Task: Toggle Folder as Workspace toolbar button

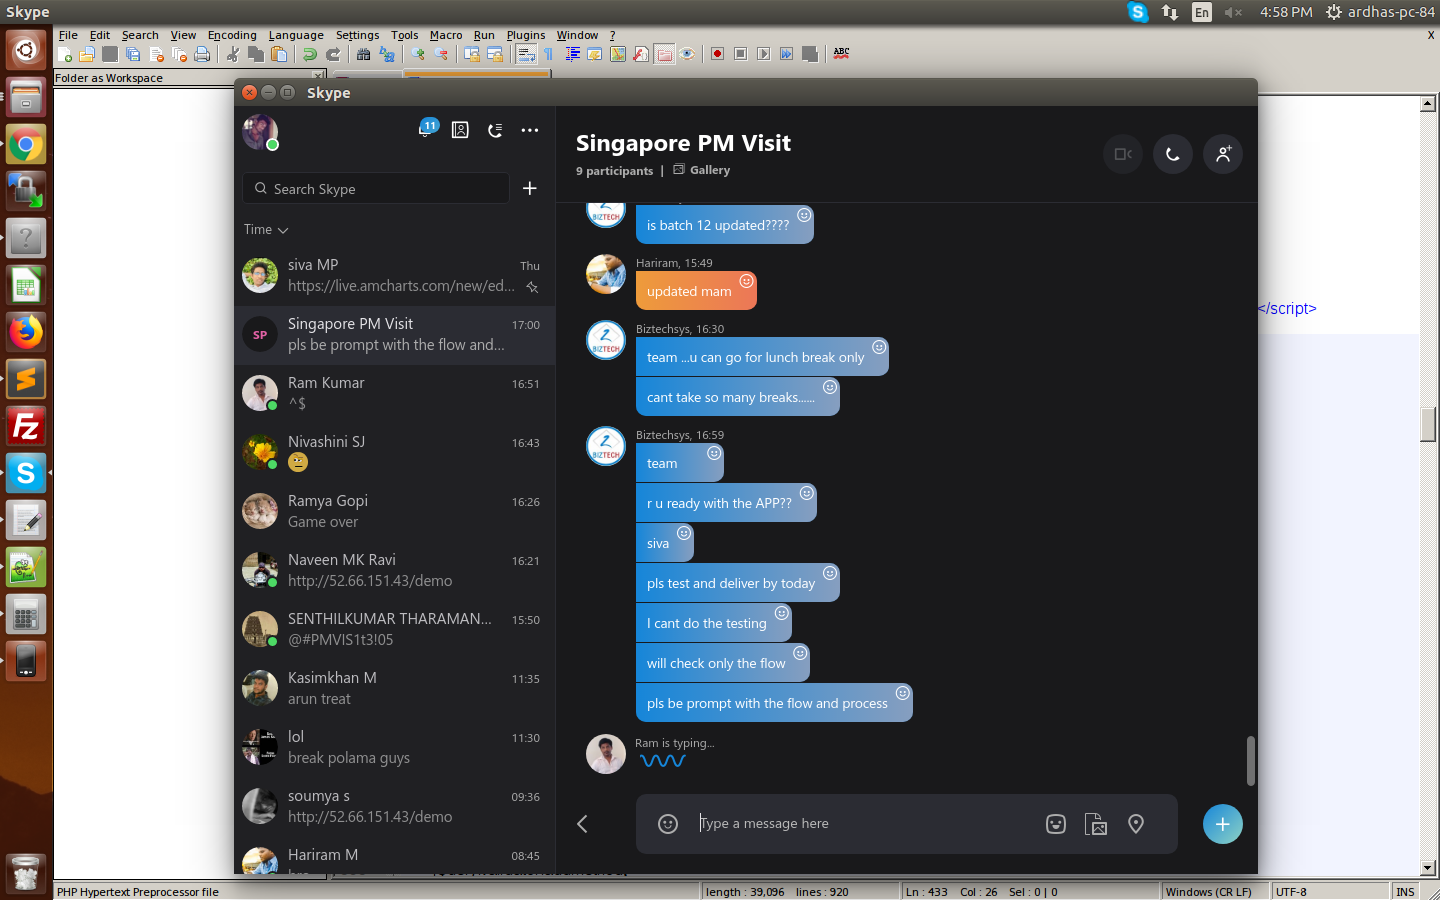Action: [x=664, y=54]
